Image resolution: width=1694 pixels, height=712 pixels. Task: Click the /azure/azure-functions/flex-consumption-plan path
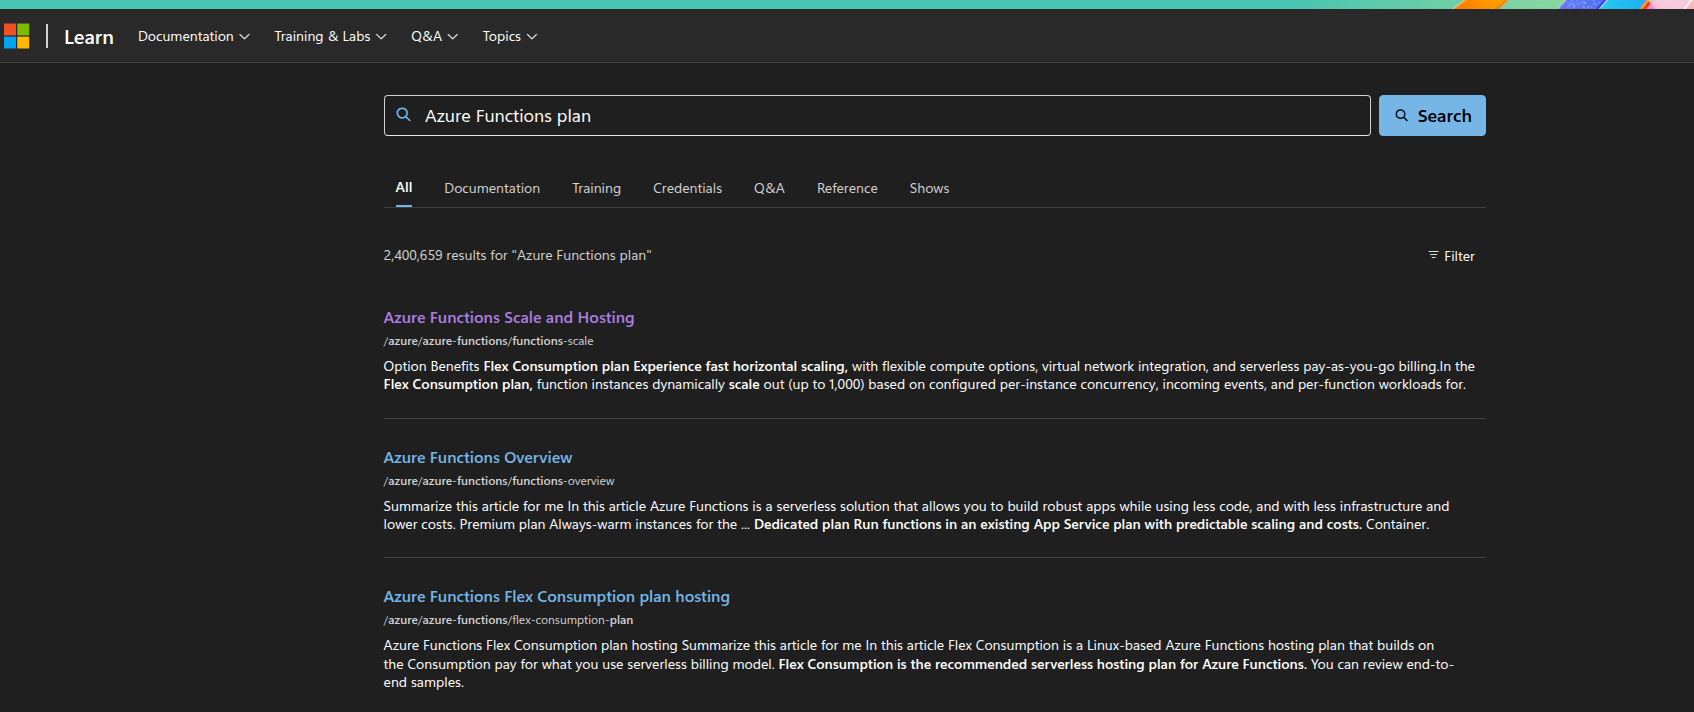[x=508, y=620]
